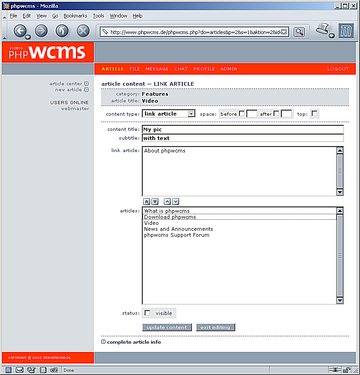The height and width of the screenshot is (375, 360).
Task: Enable the space before checkbox
Action: 242,114
